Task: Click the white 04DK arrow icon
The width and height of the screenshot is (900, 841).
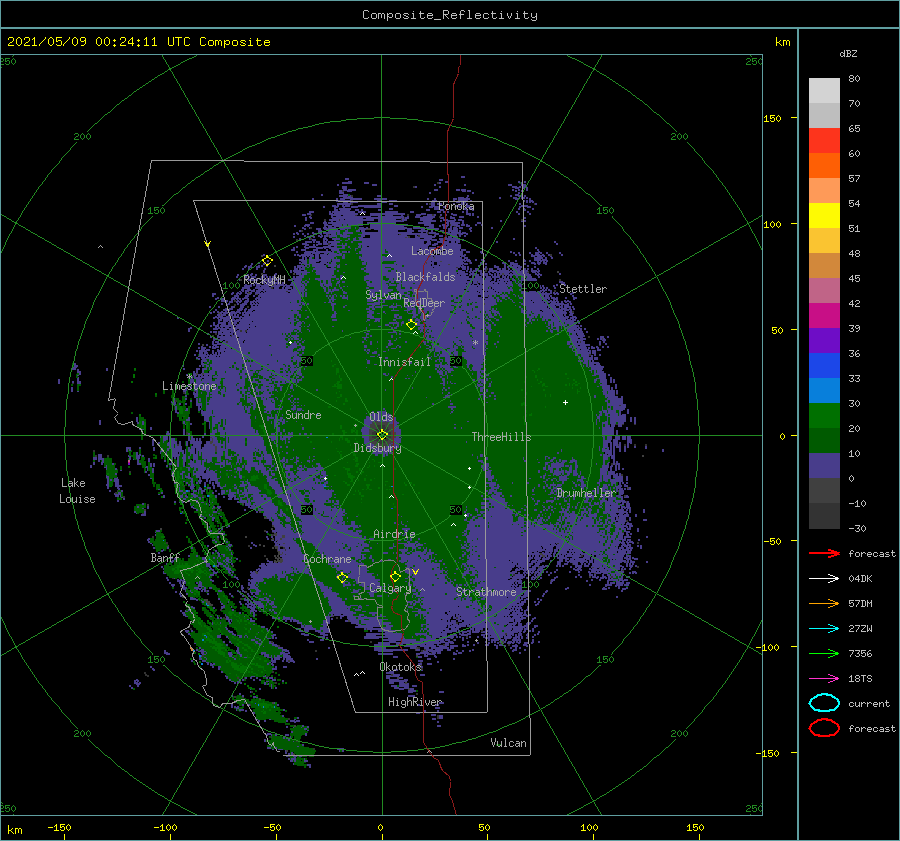Action: tap(824, 578)
